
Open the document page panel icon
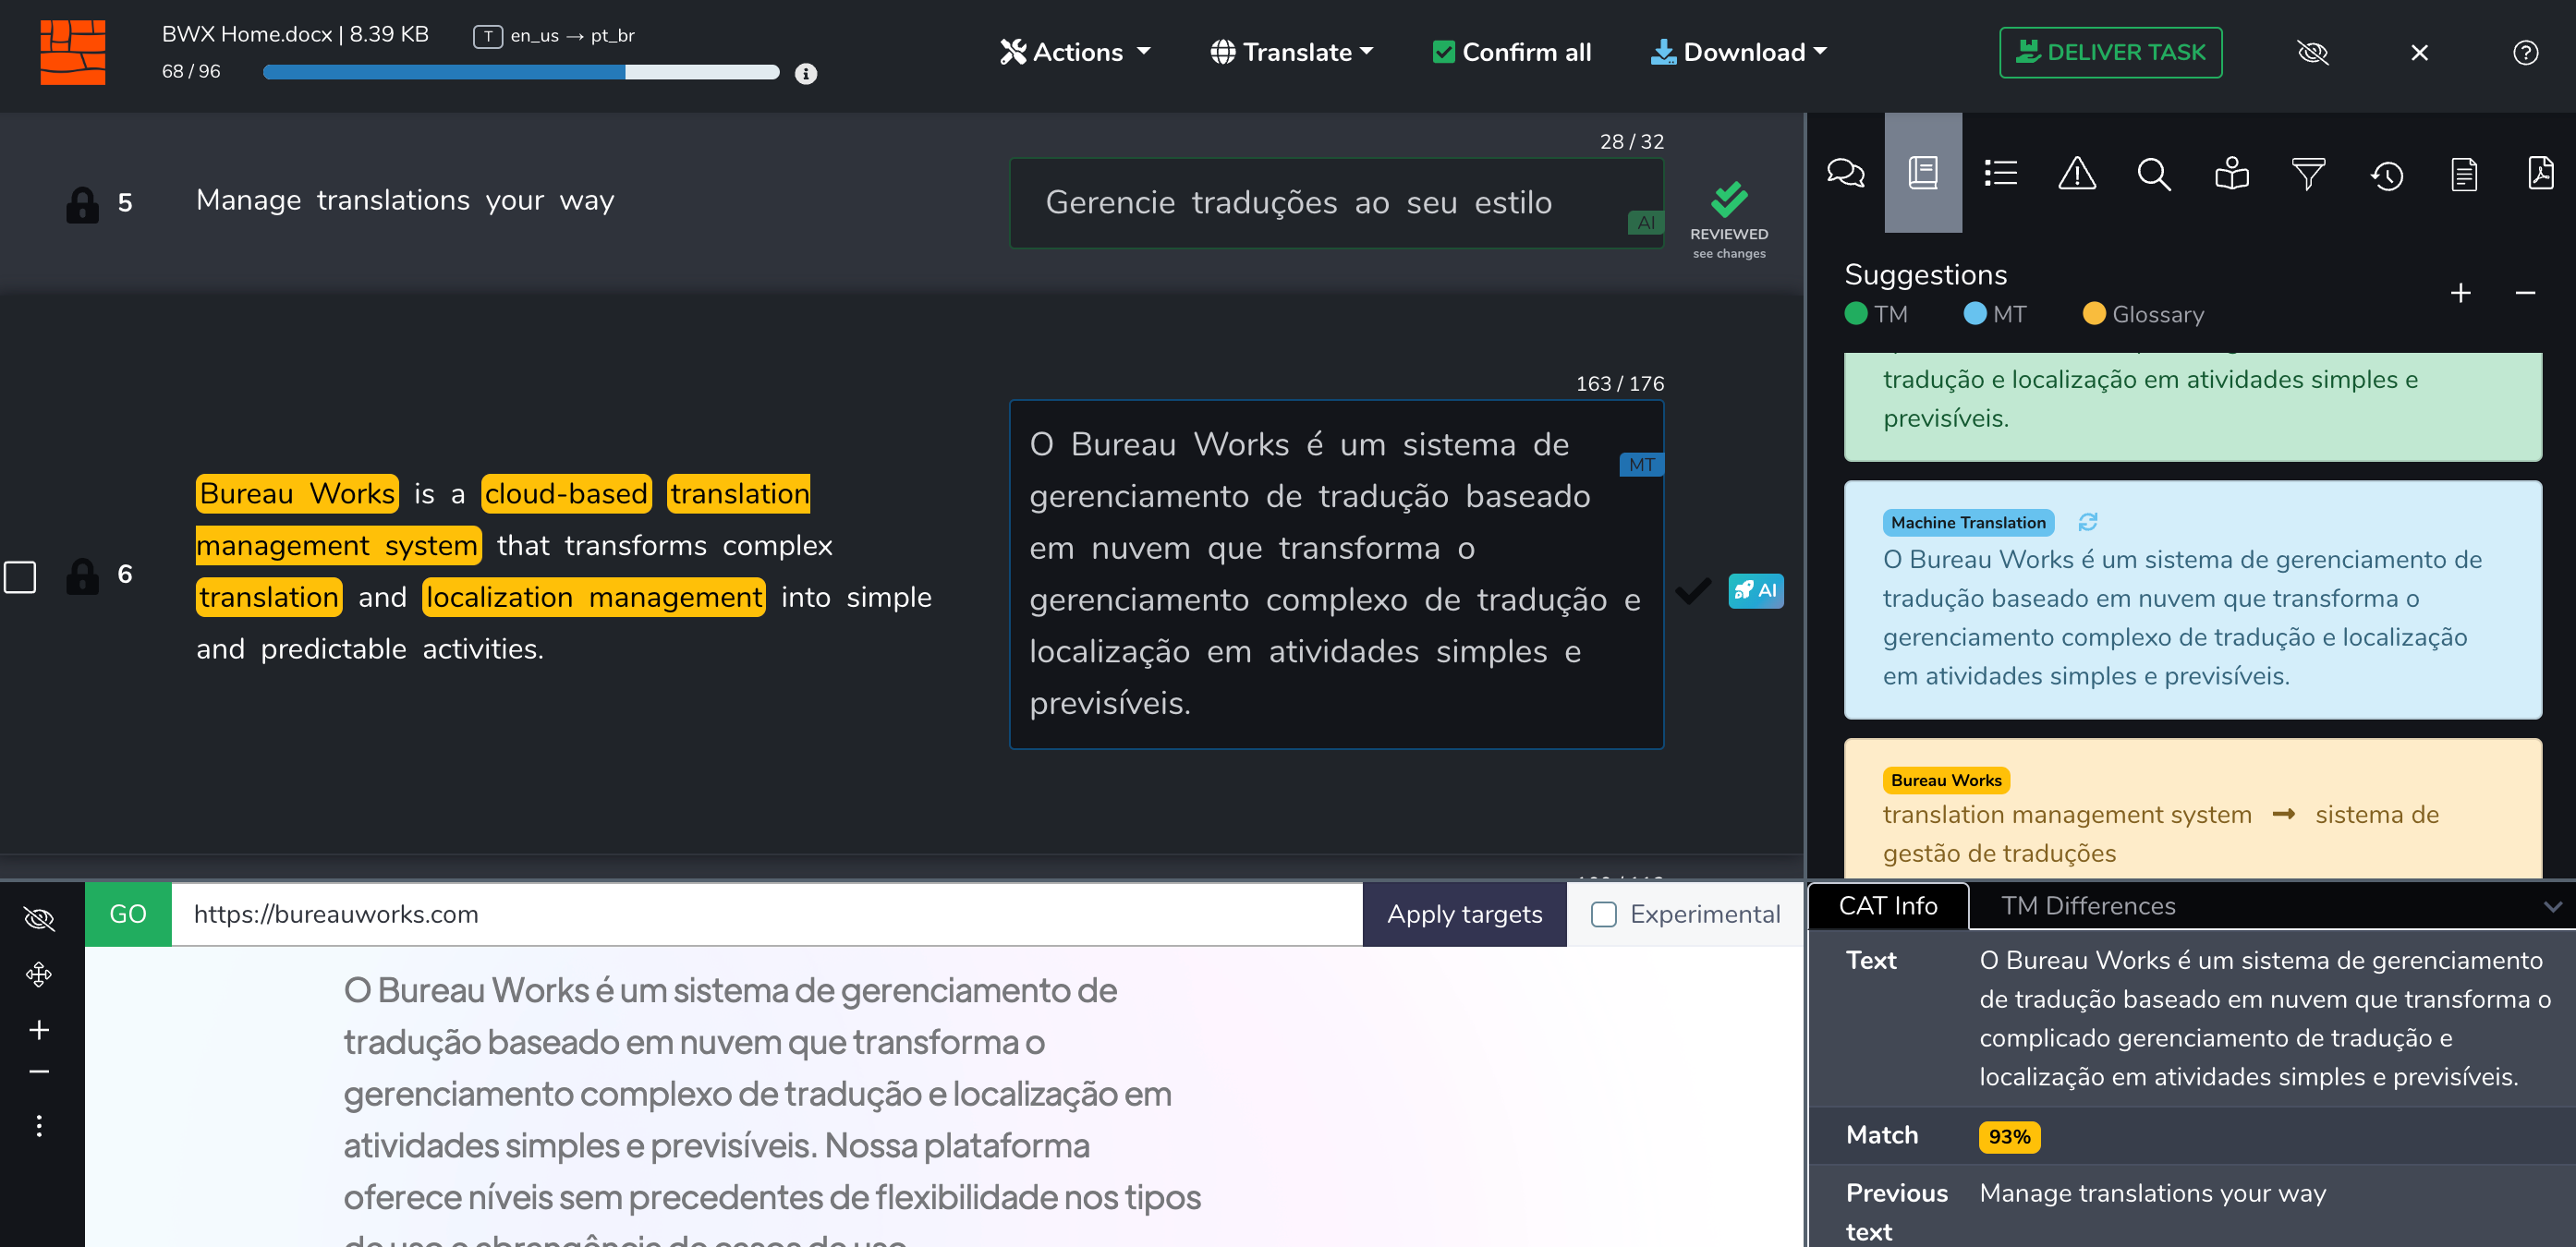pyautogui.click(x=2463, y=174)
